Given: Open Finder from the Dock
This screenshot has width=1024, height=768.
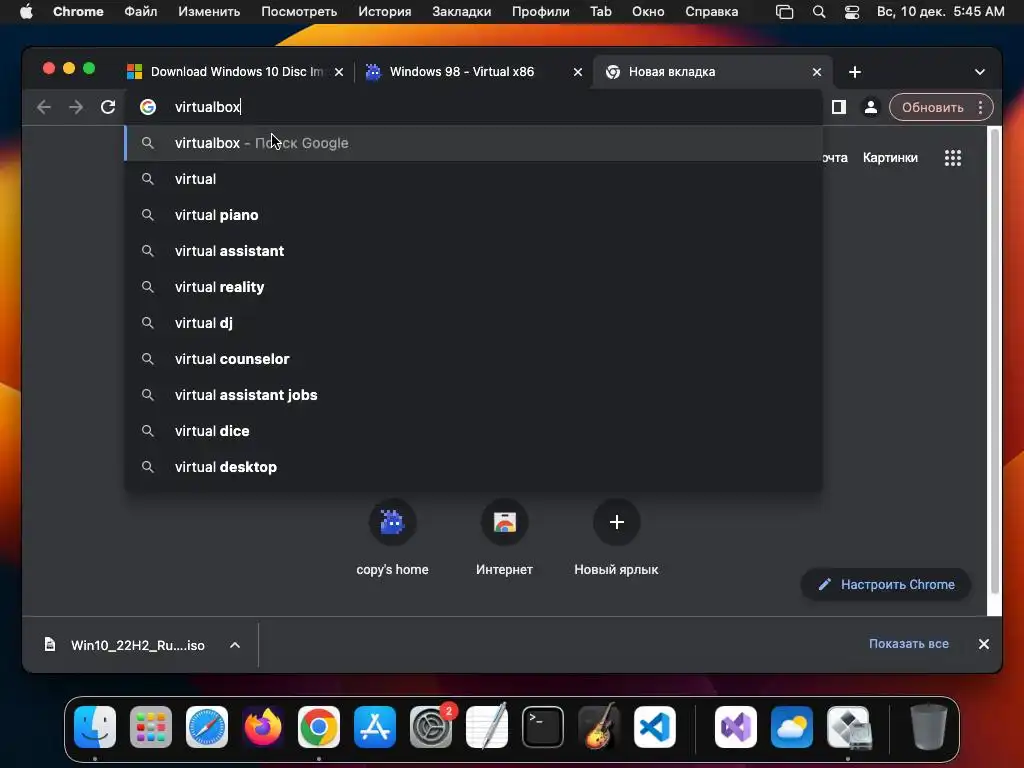Looking at the screenshot, I should click(x=95, y=727).
